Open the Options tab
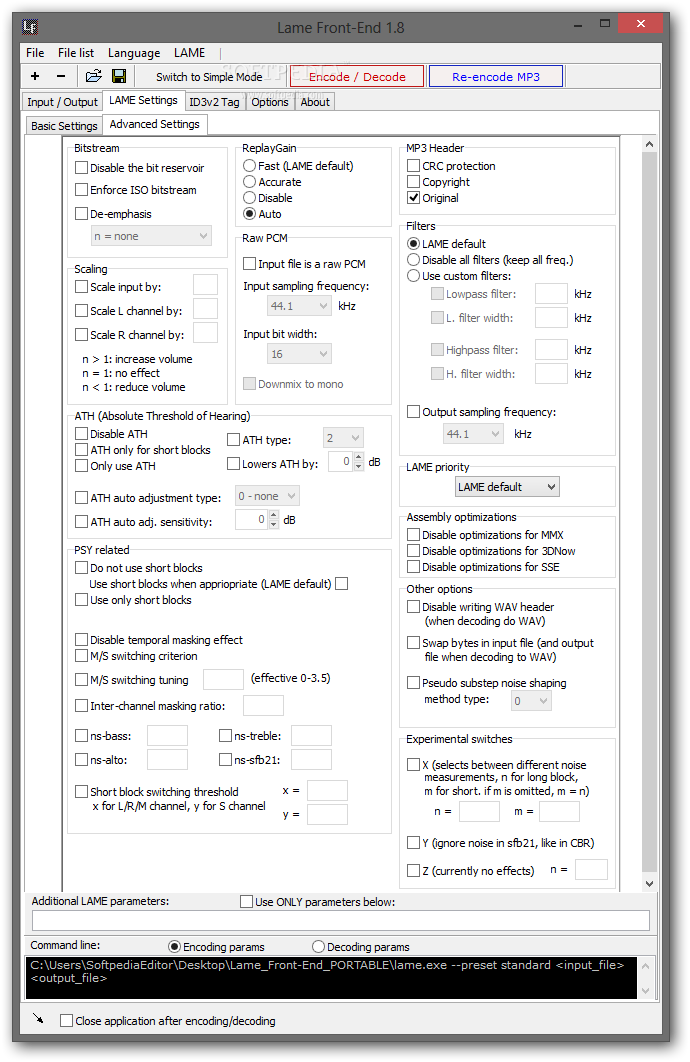The width and height of the screenshot is (690, 1062). (269, 102)
